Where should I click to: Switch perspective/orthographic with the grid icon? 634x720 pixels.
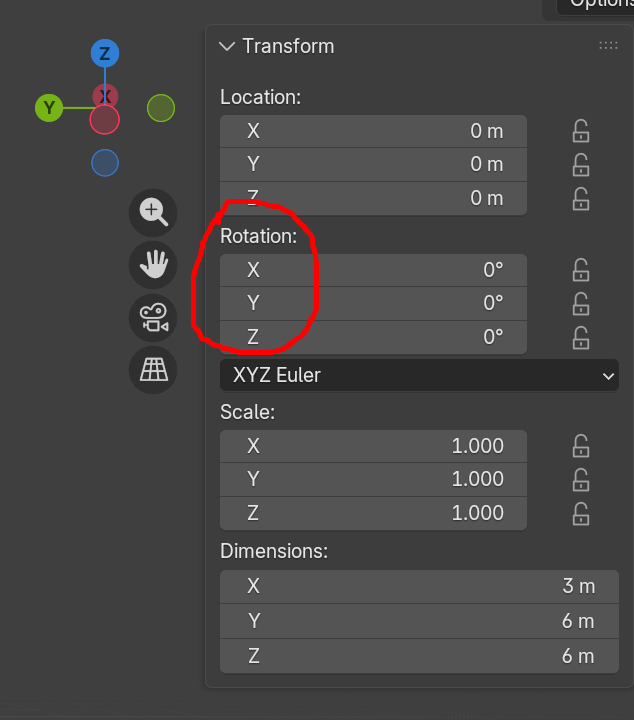point(153,370)
